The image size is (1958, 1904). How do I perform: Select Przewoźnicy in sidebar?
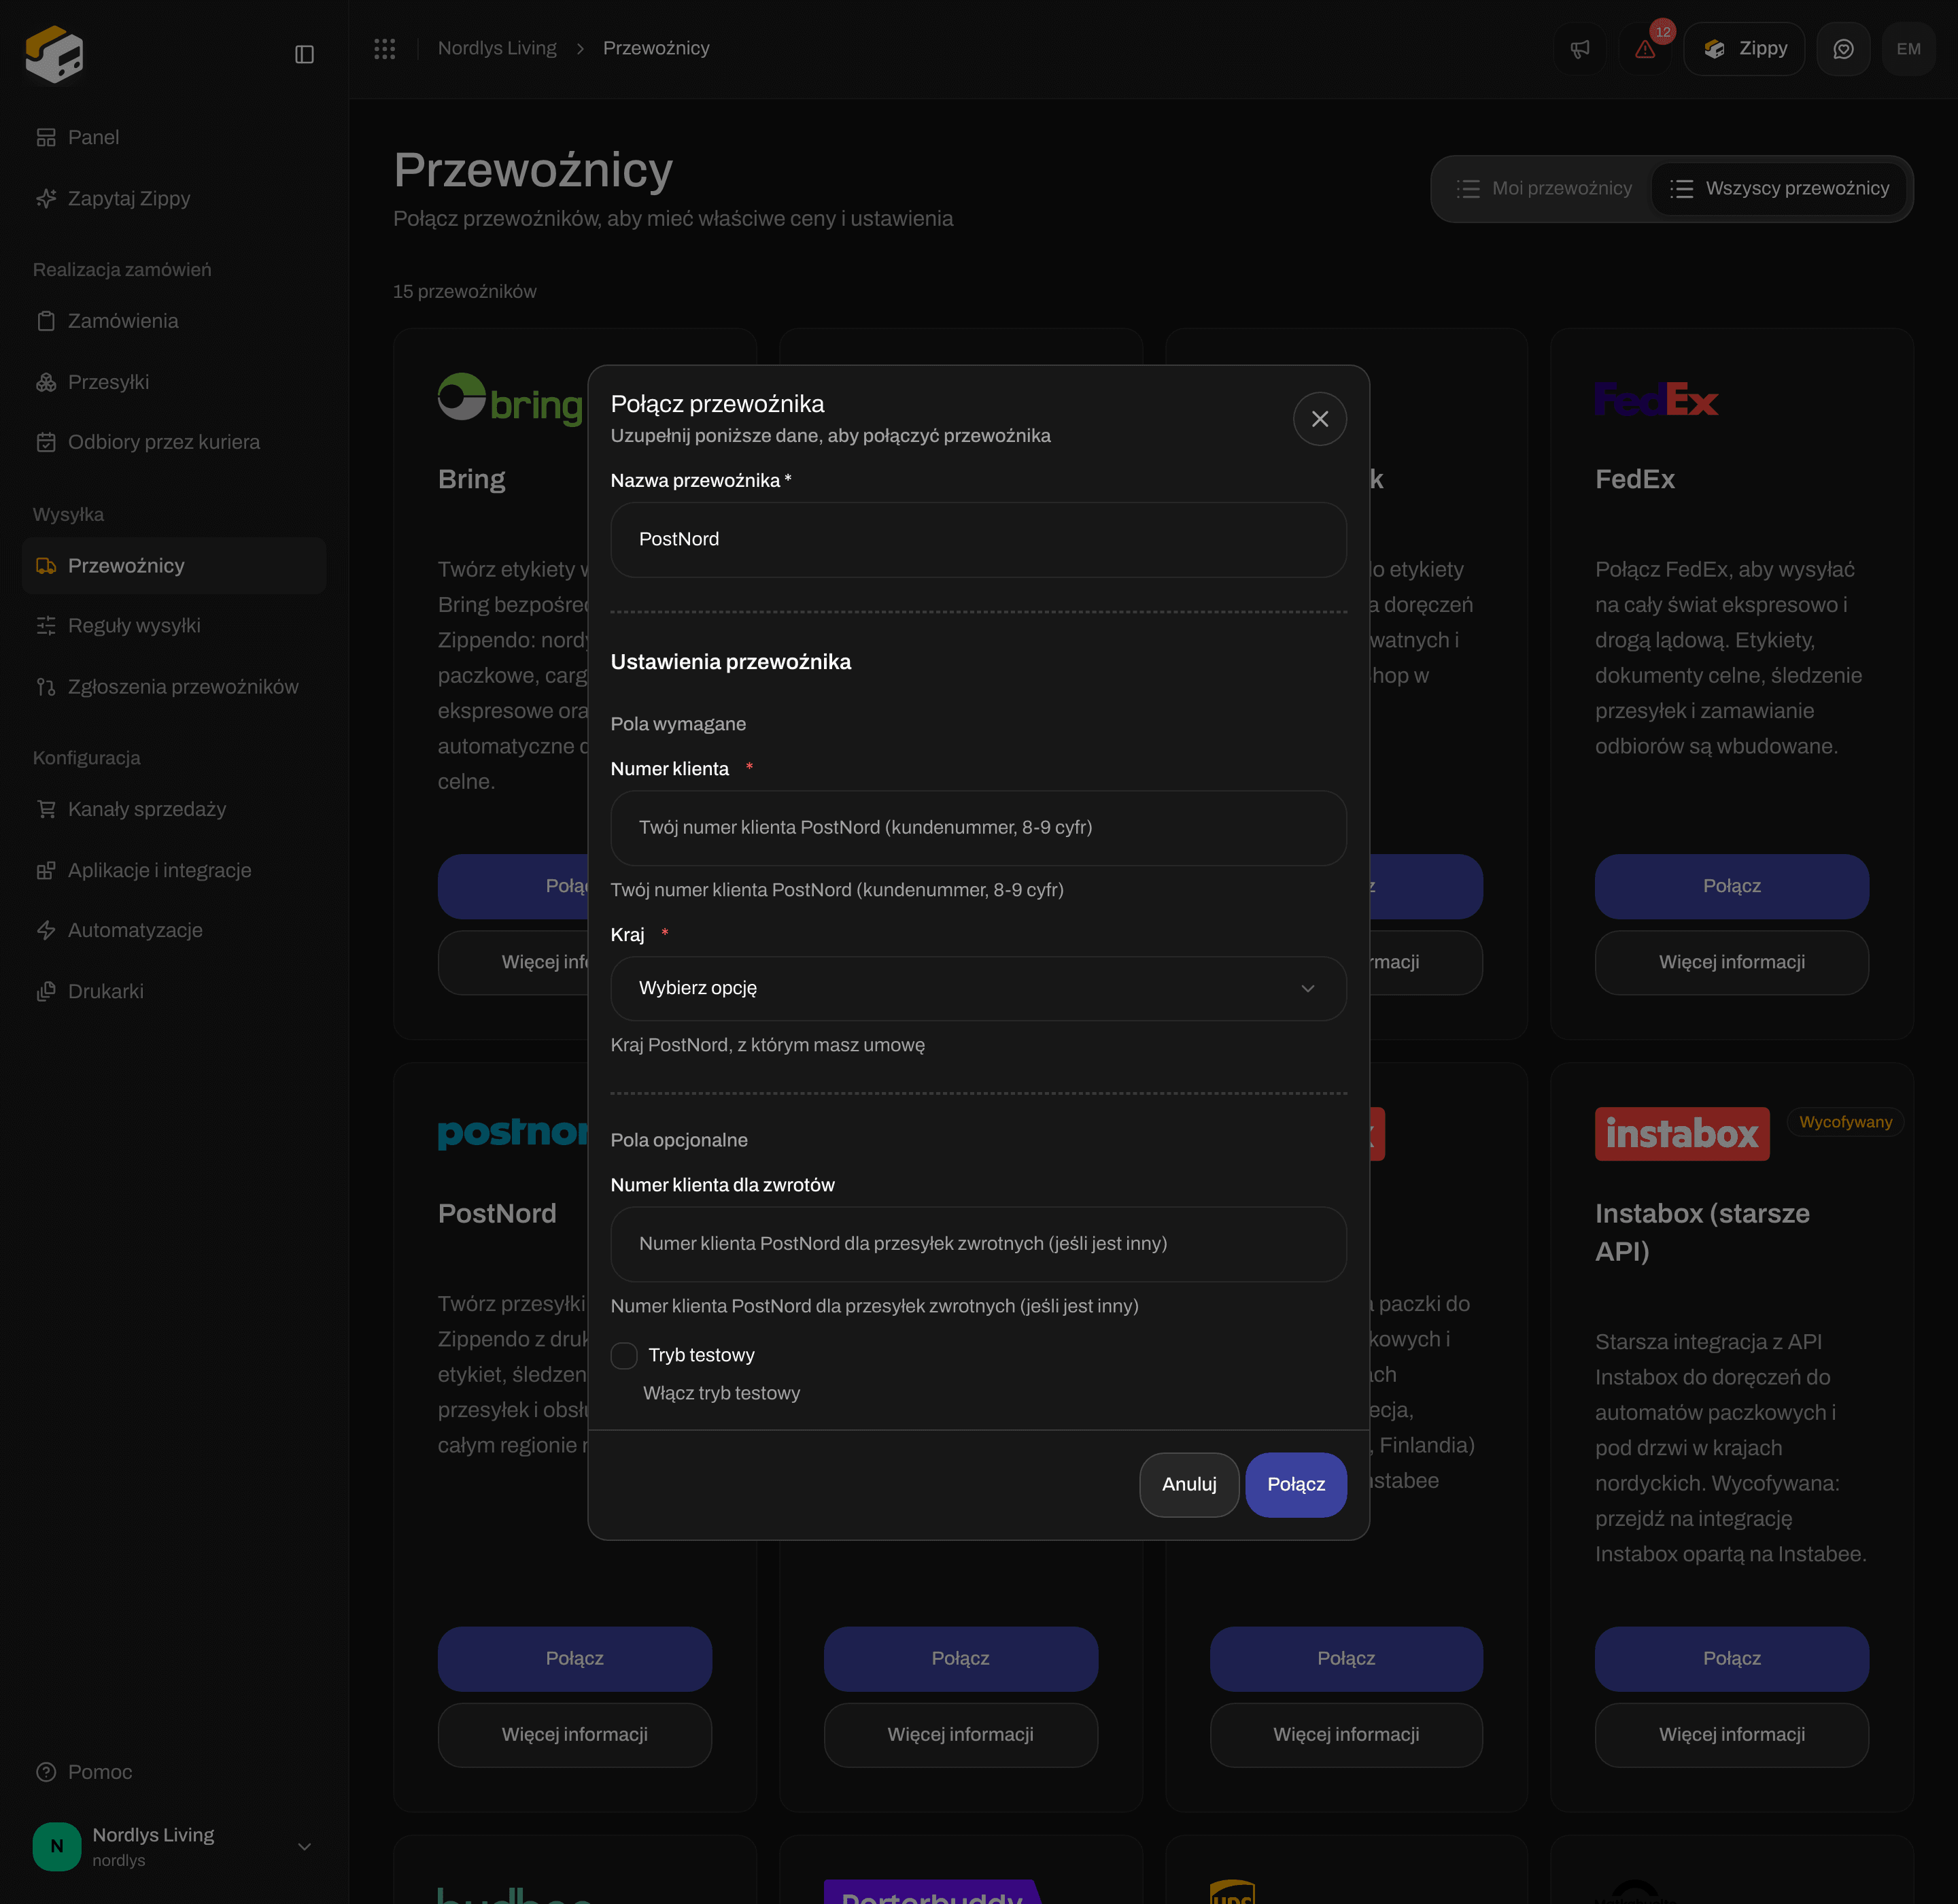(174, 566)
